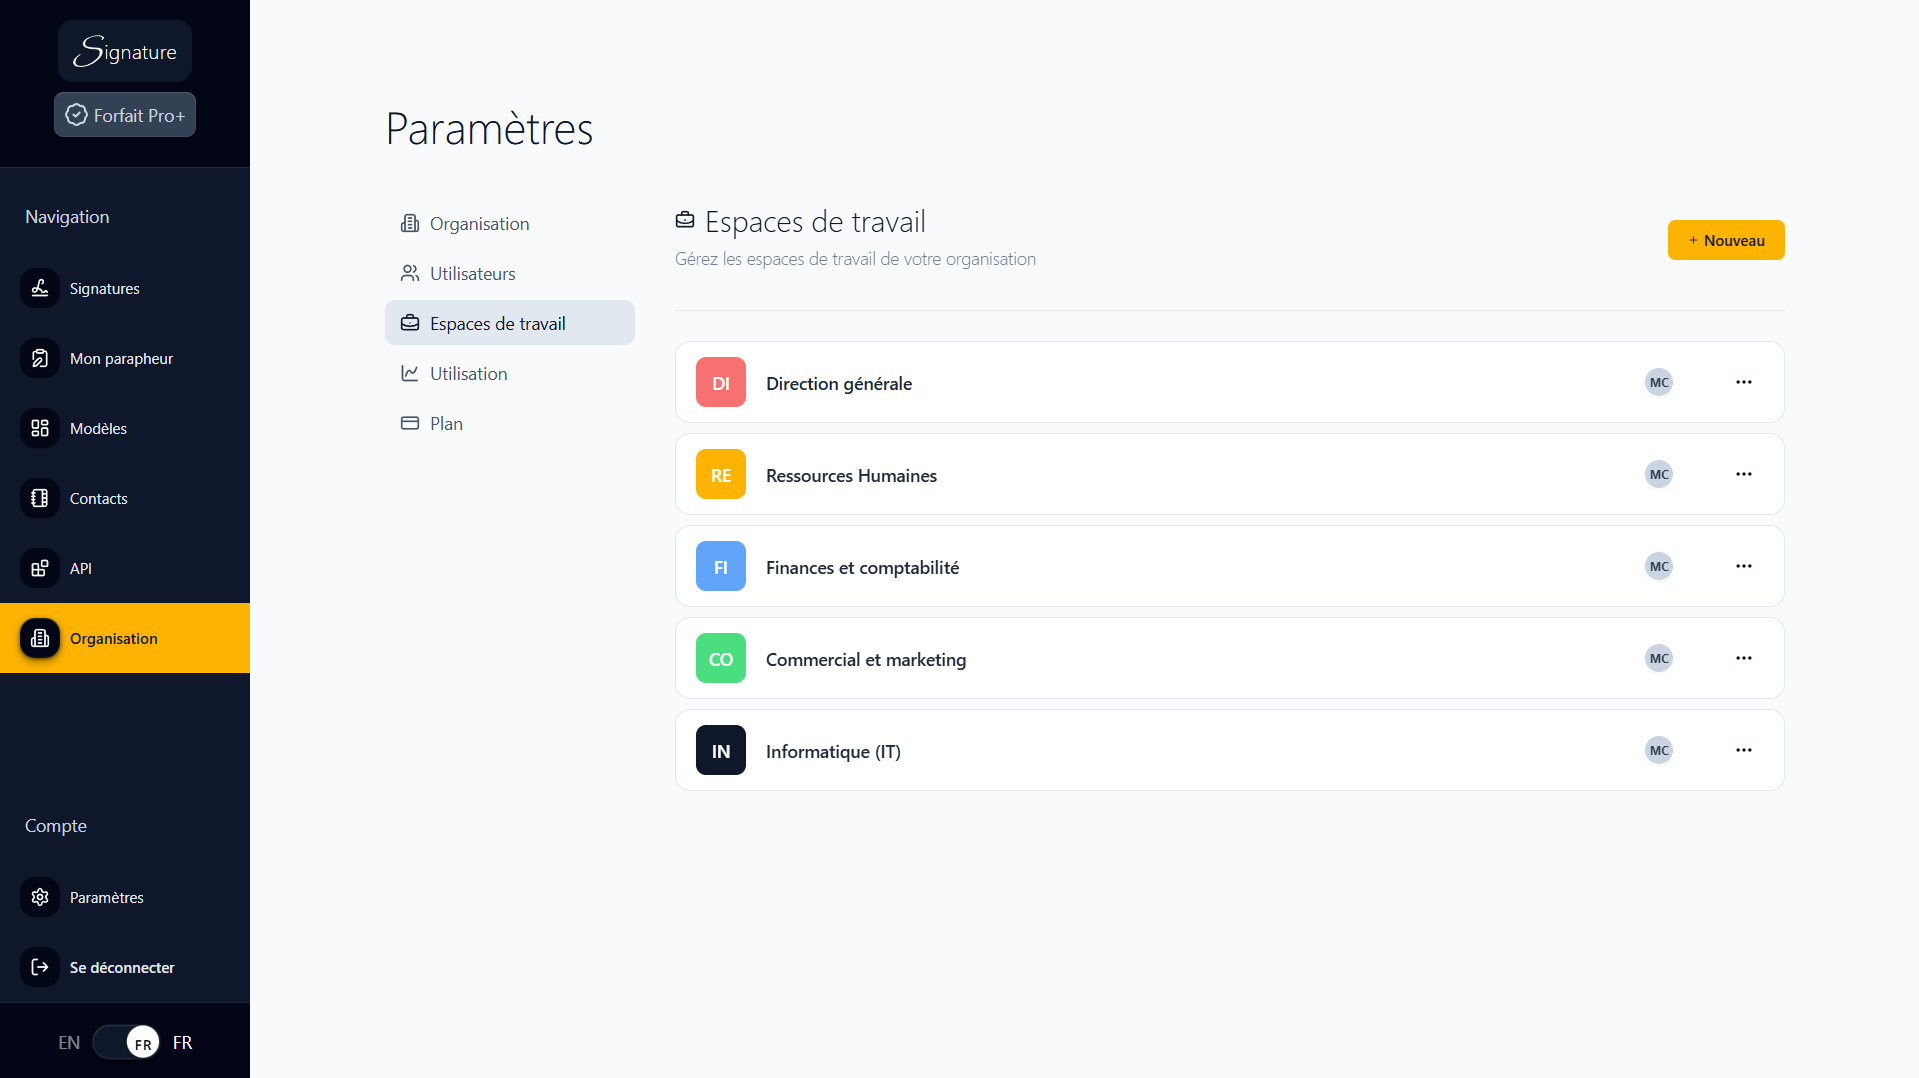Open the Utilisation settings section

[467, 373]
